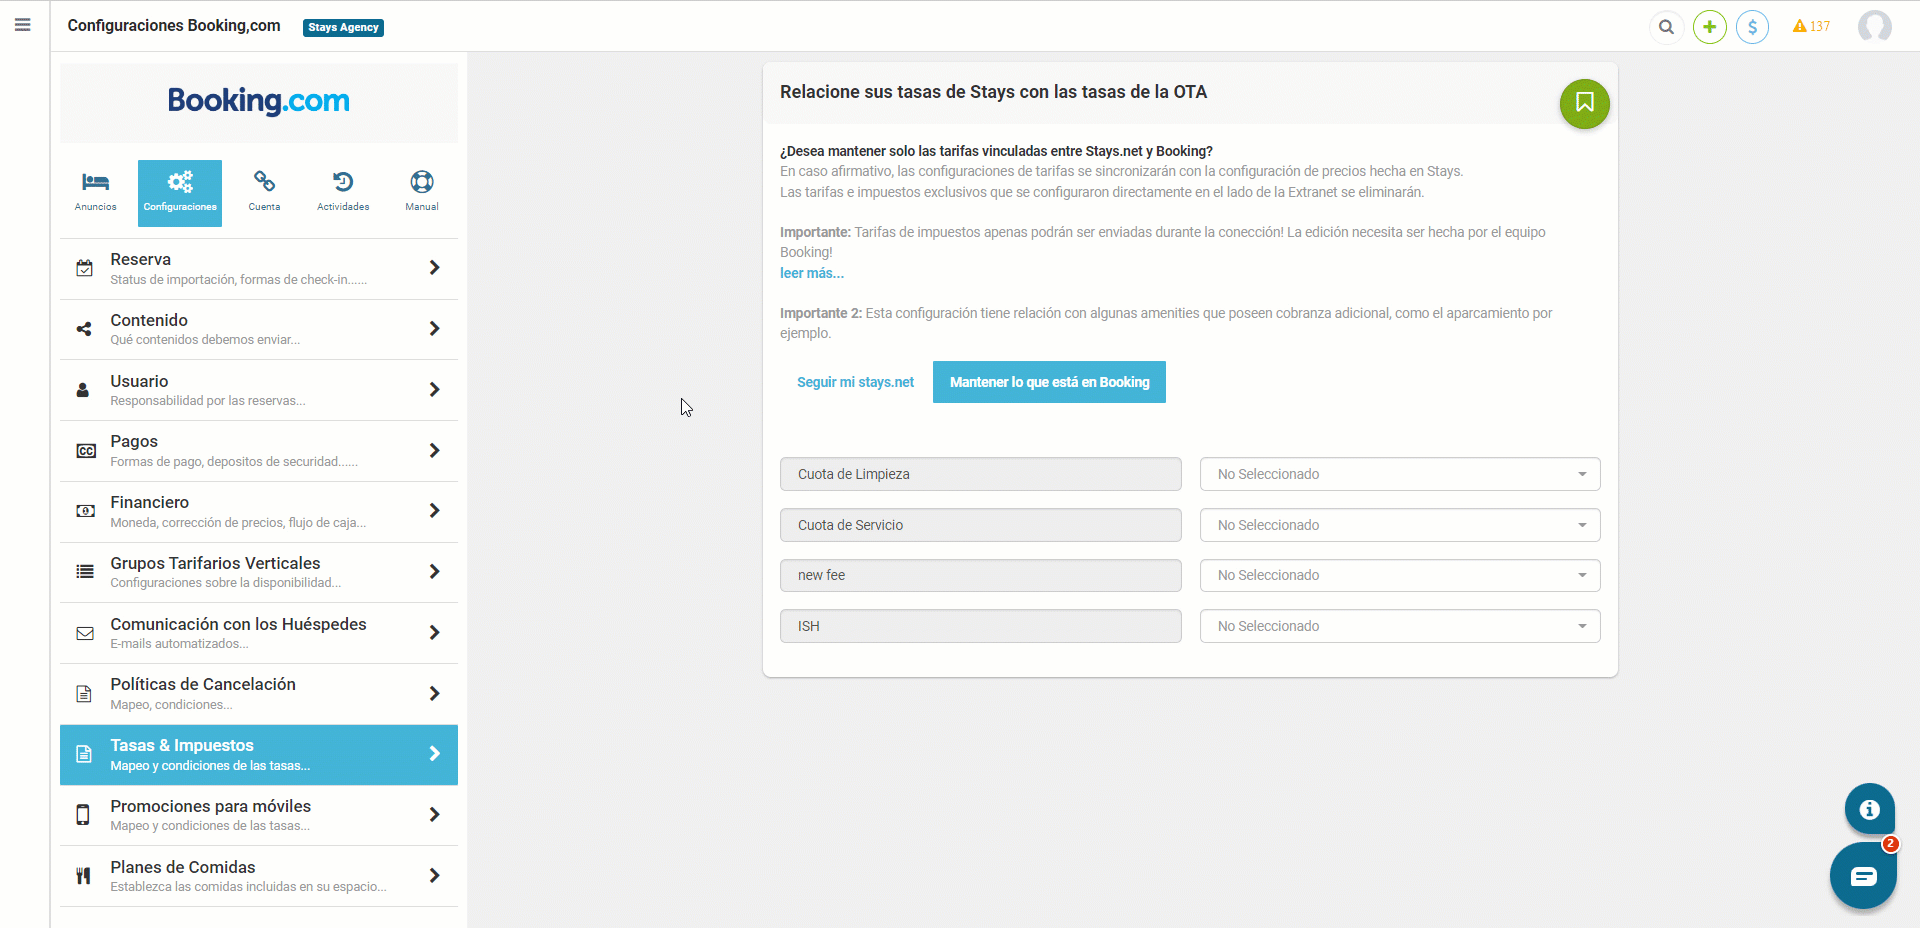Click the Configuraciones Booking.com page title
Screen dimensions: 1920x928
(174, 26)
